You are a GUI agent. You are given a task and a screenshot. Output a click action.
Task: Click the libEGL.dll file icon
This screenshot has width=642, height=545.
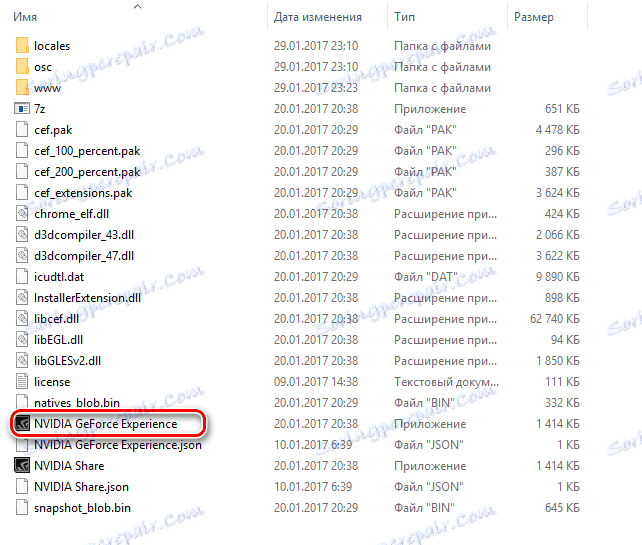pos(22,339)
